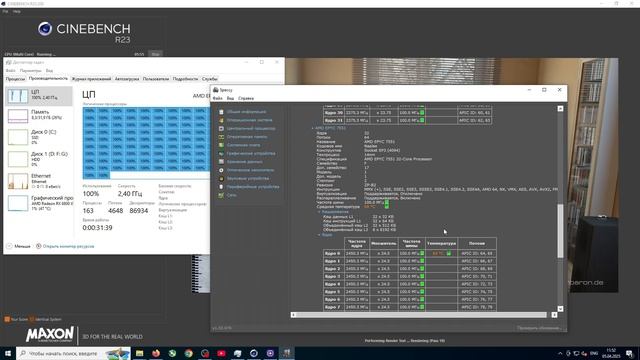Viewport: 640px width, 360px height.
Task: Select the Audio devices icon in Speccy
Action: (221, 178)
